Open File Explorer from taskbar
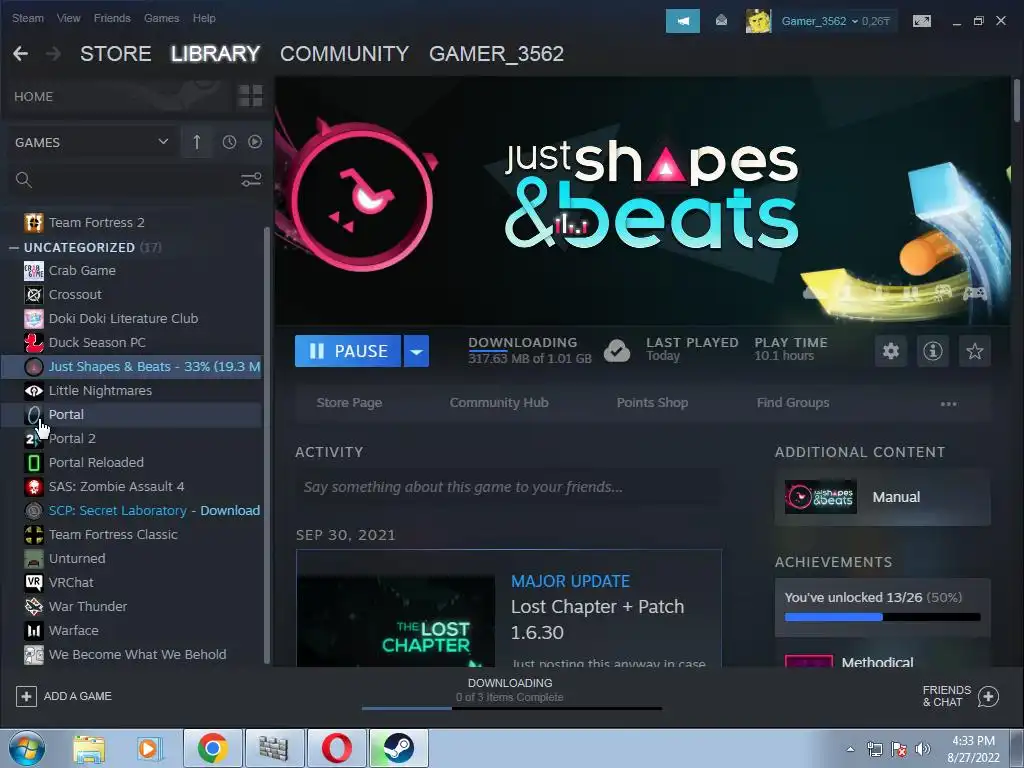This screenshot has width=1024, height=768. tap(89, 748)
